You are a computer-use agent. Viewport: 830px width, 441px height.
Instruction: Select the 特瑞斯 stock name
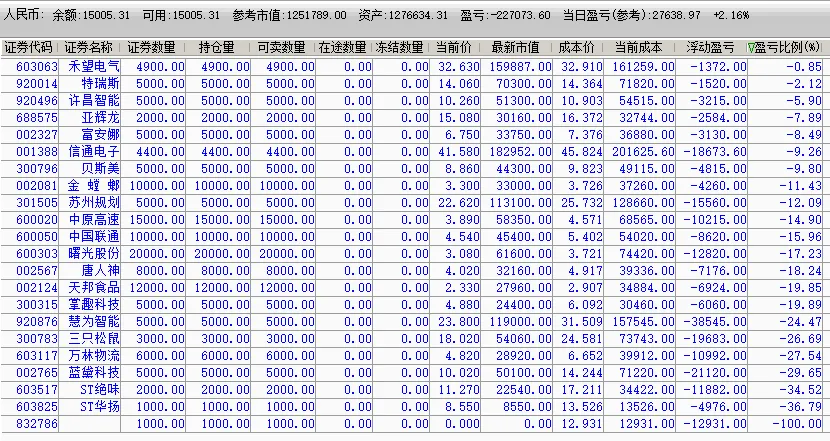[x=100, y=84]
